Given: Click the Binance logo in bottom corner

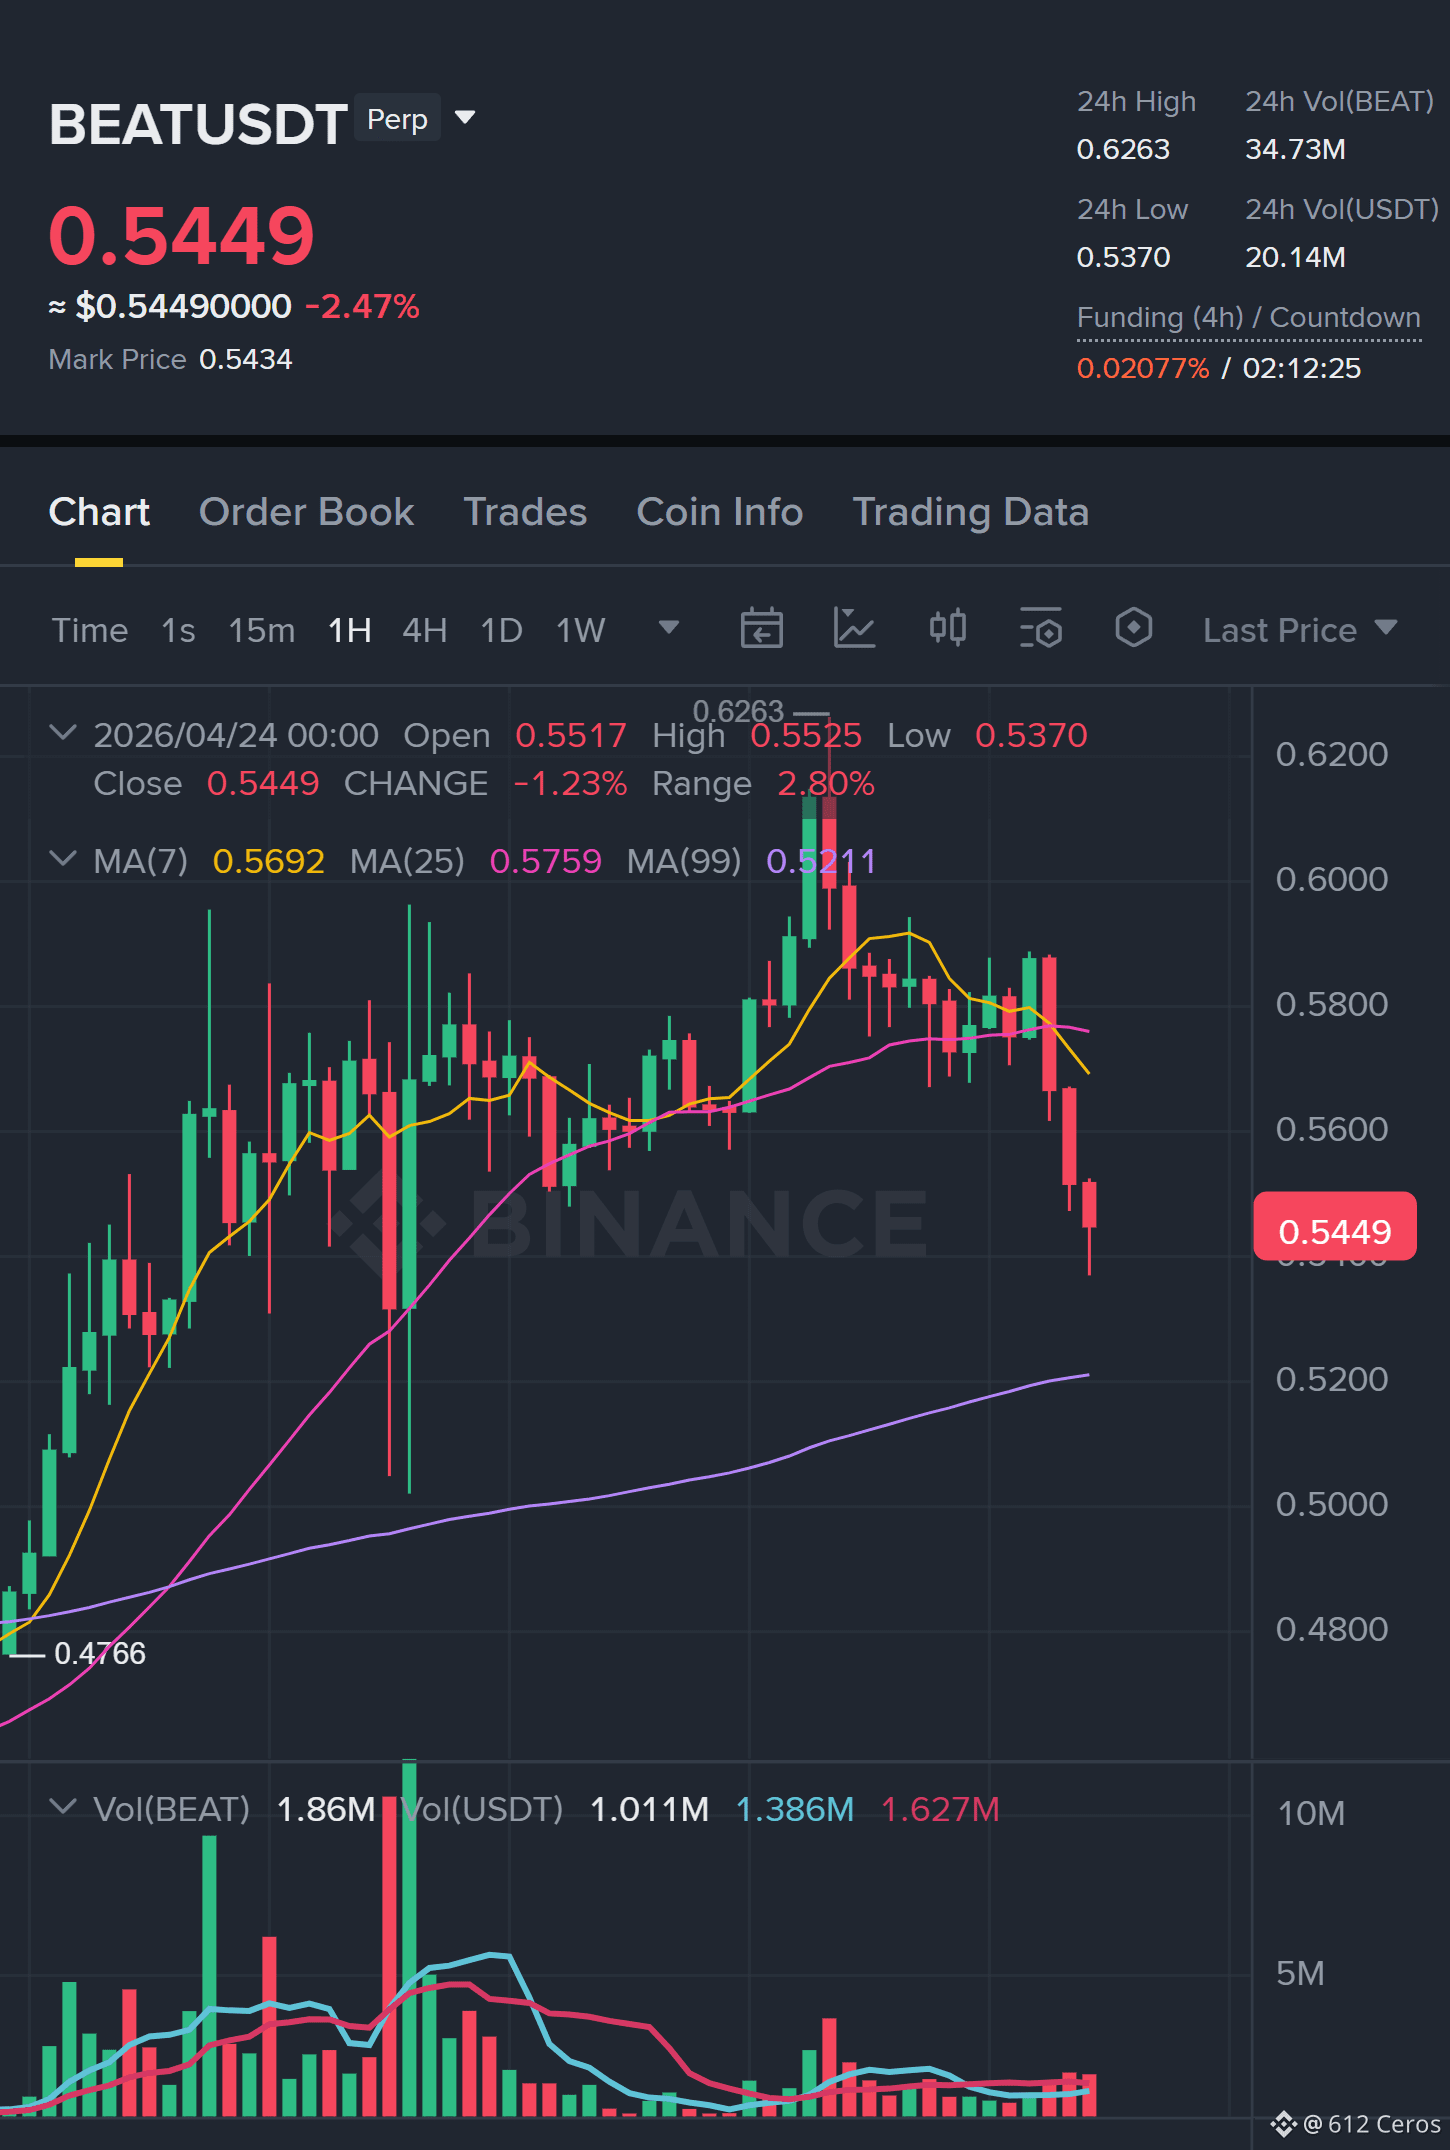Looking at the screenshot, I should [x=1283, y=2123].
